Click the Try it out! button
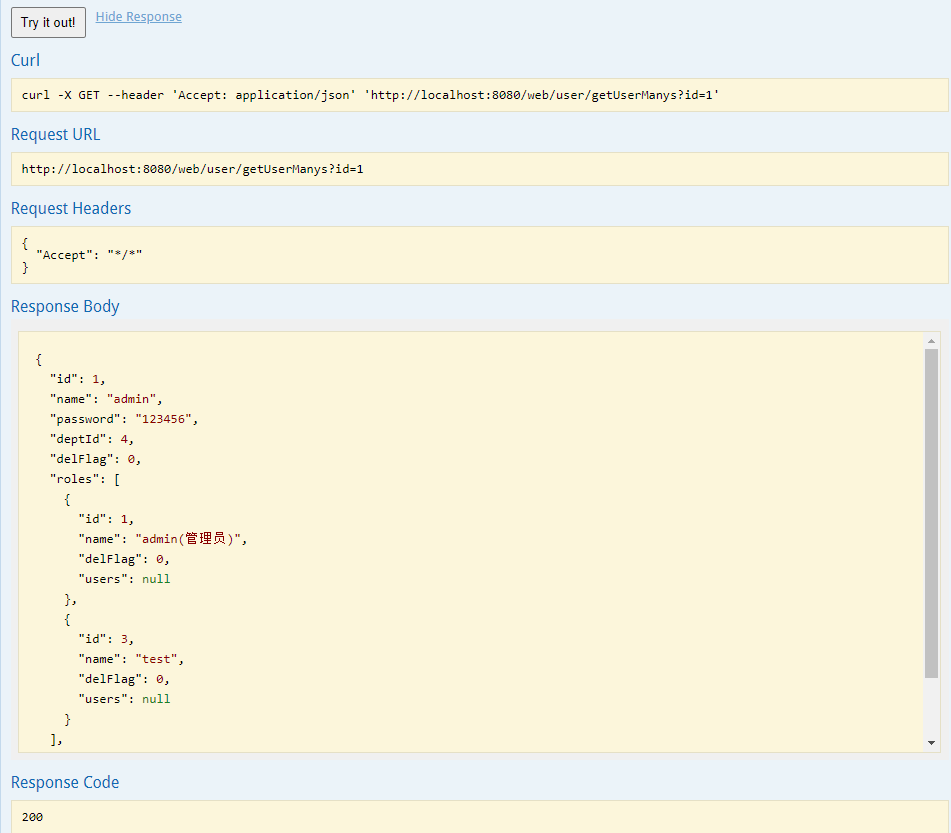 click(49, 22)
